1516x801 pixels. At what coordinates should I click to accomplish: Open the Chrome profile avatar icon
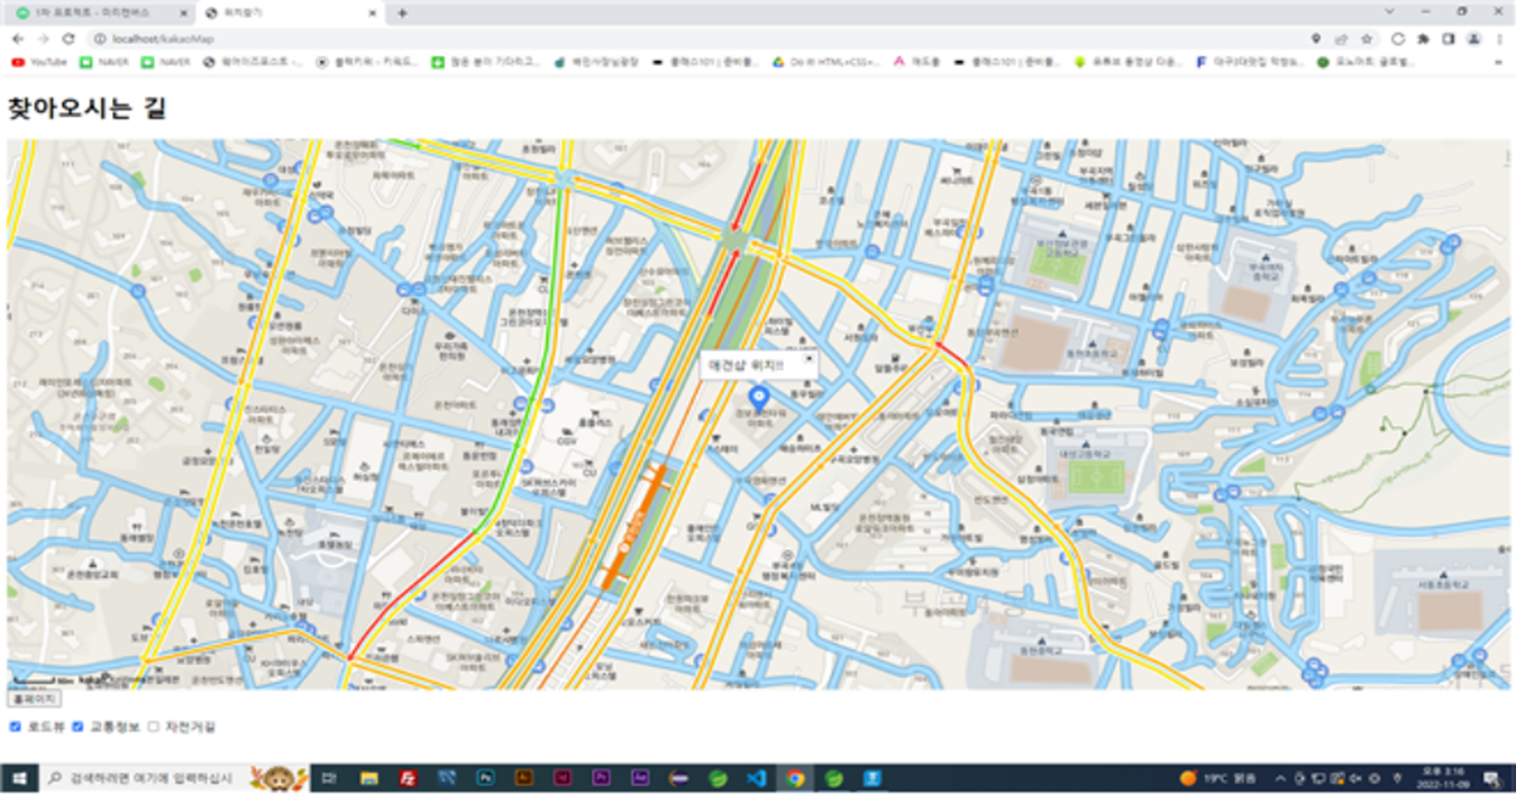[x=1473, y=39]
